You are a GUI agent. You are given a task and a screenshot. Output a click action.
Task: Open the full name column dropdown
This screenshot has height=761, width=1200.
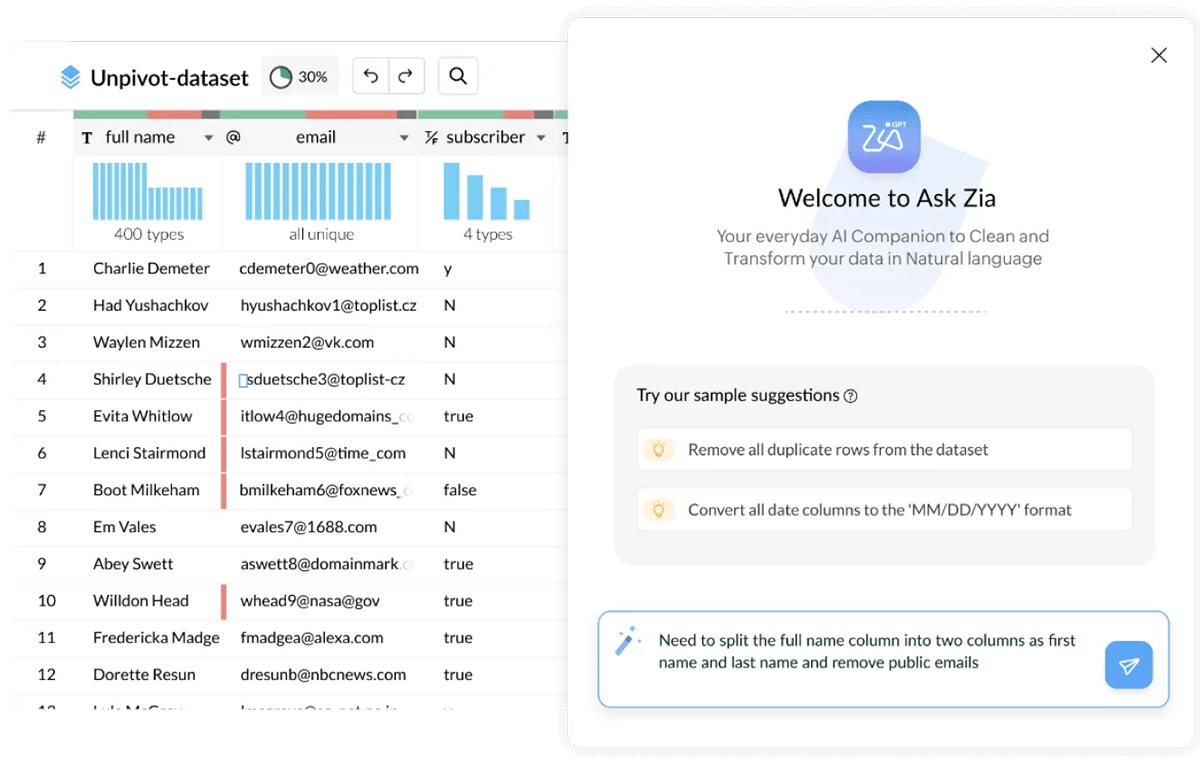208,137
